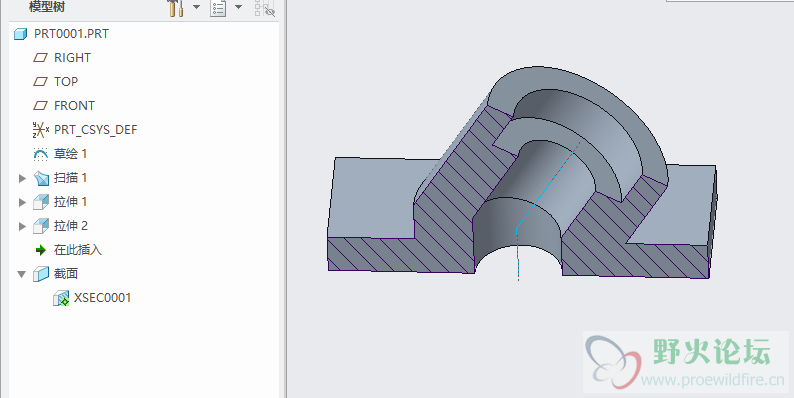Expand the 拉伸 2 extrude feature

(x=22, y=226)
